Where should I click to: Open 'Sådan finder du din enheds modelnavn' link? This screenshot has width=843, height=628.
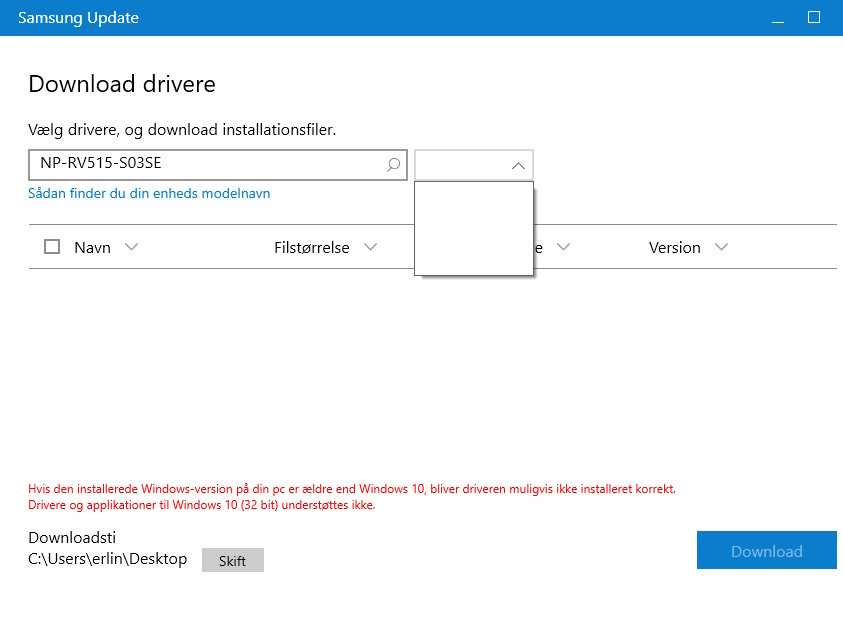pyautogui.click(x=149, y=194)
